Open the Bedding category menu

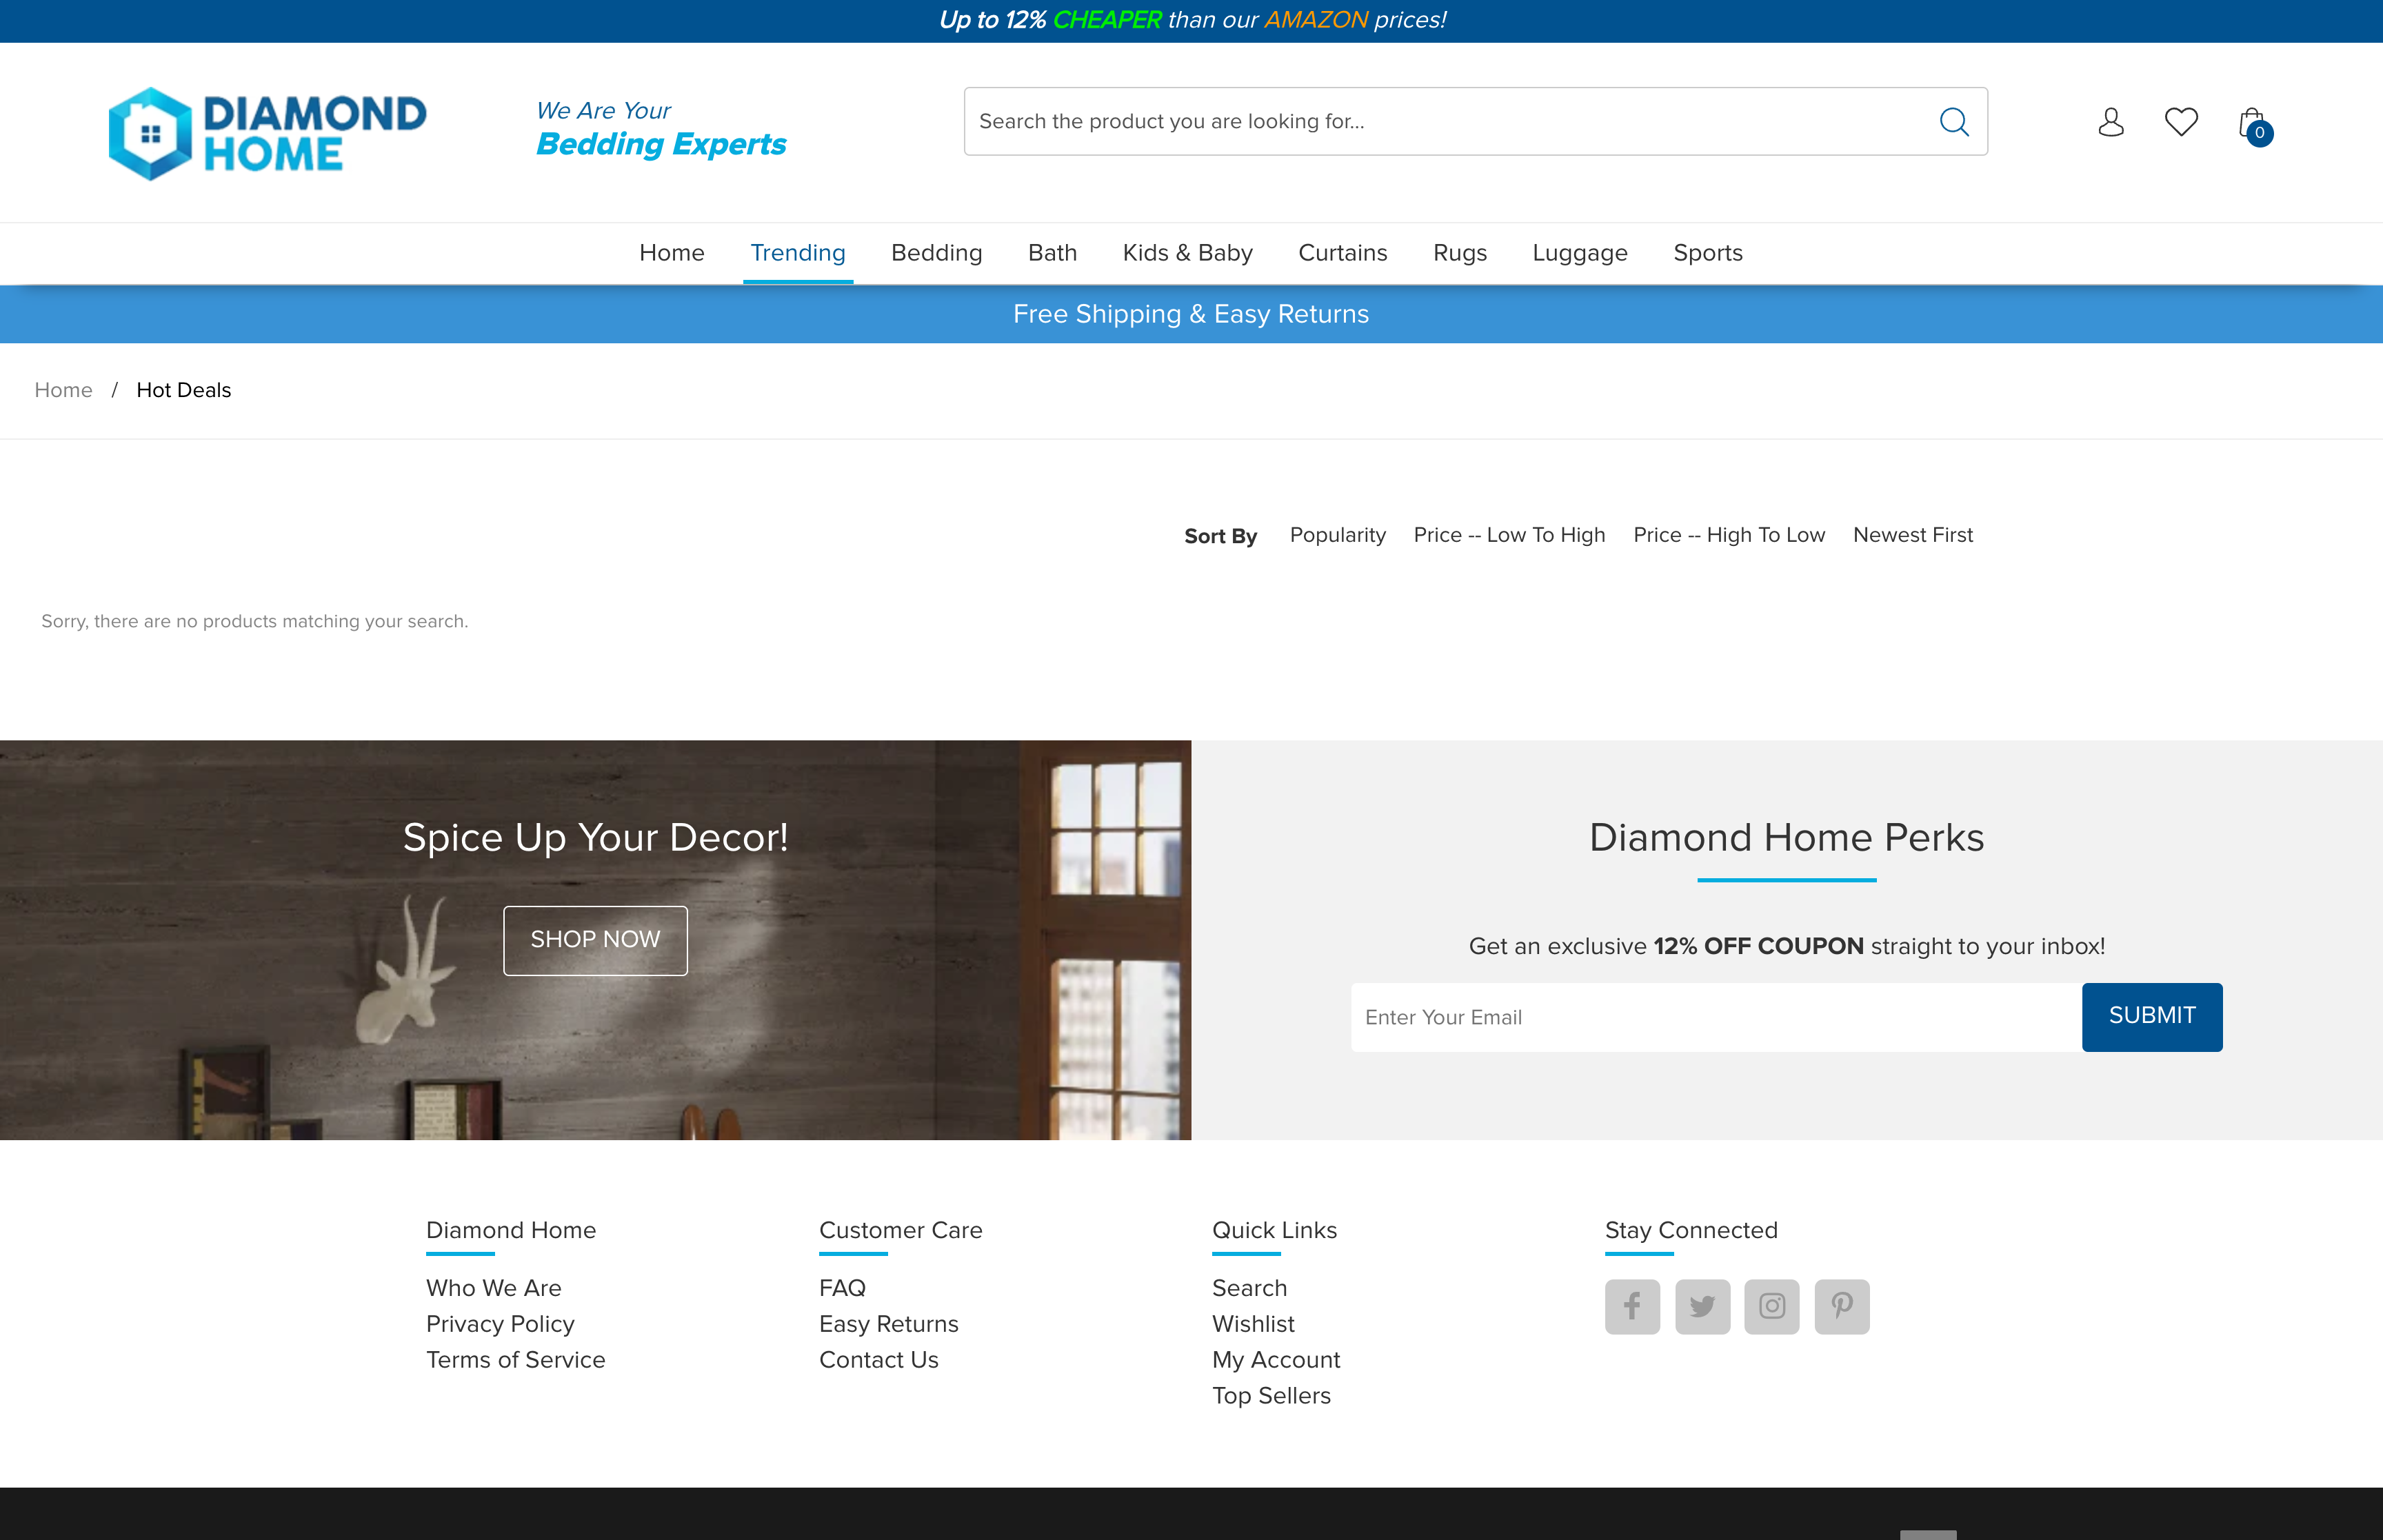click(936, 253)
